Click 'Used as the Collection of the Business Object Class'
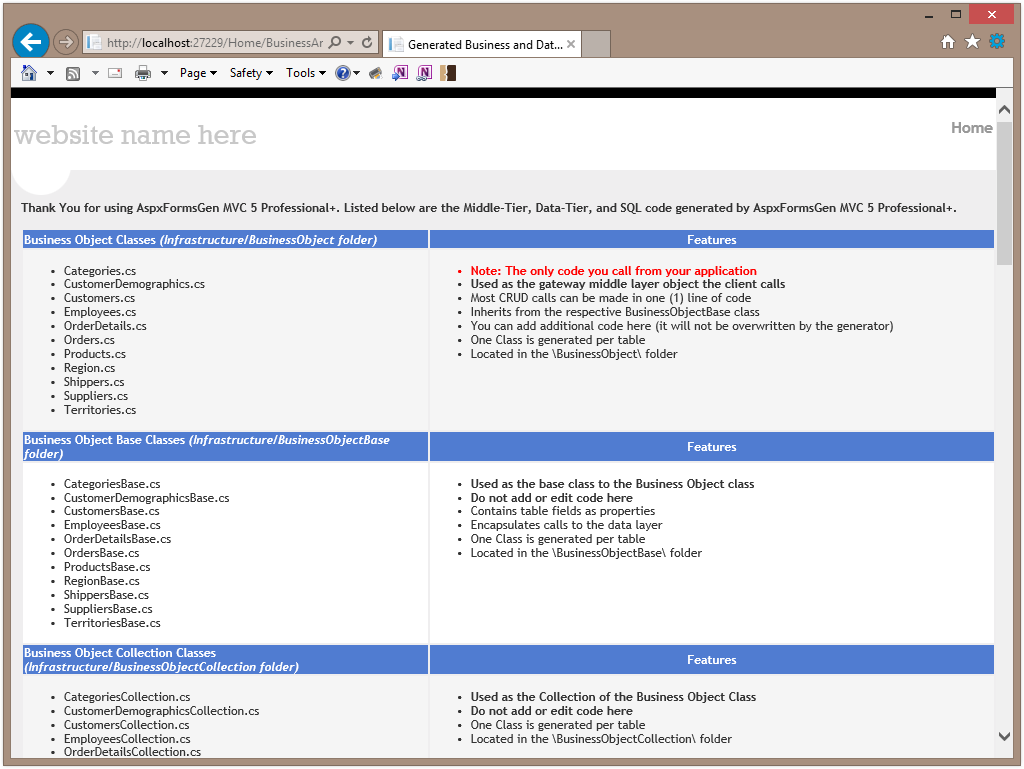The image size is (1024, 769). [613, 697]
